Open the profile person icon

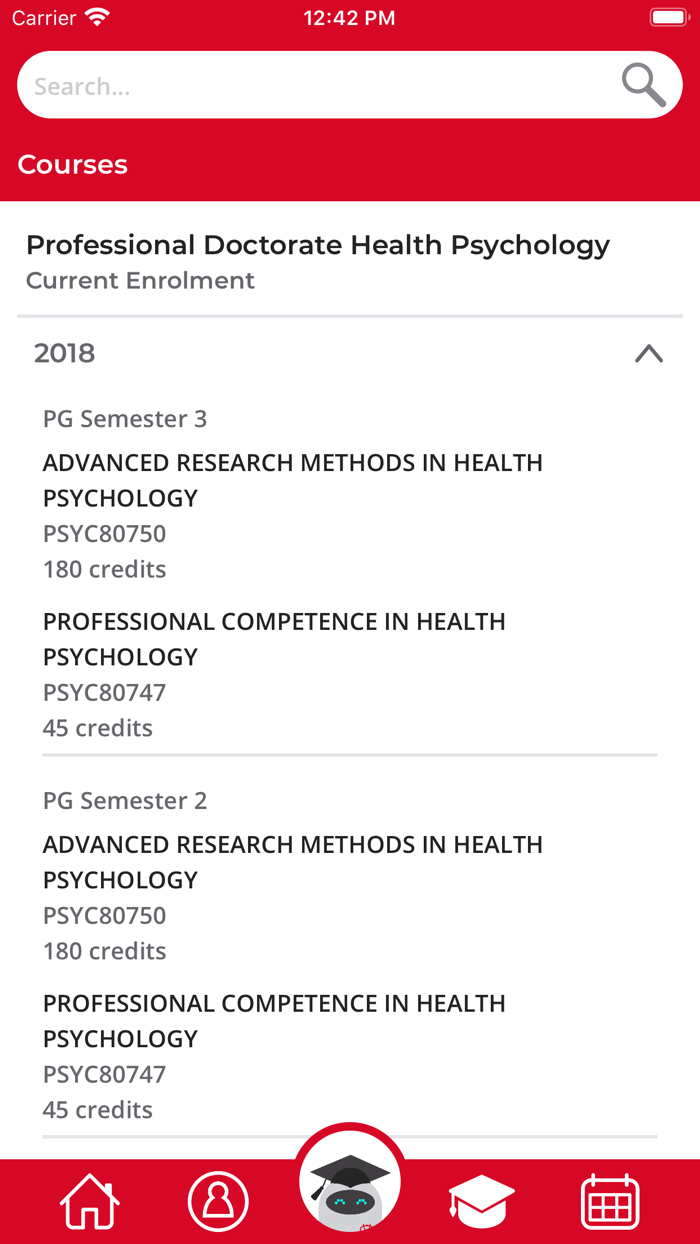[218, 1201]
